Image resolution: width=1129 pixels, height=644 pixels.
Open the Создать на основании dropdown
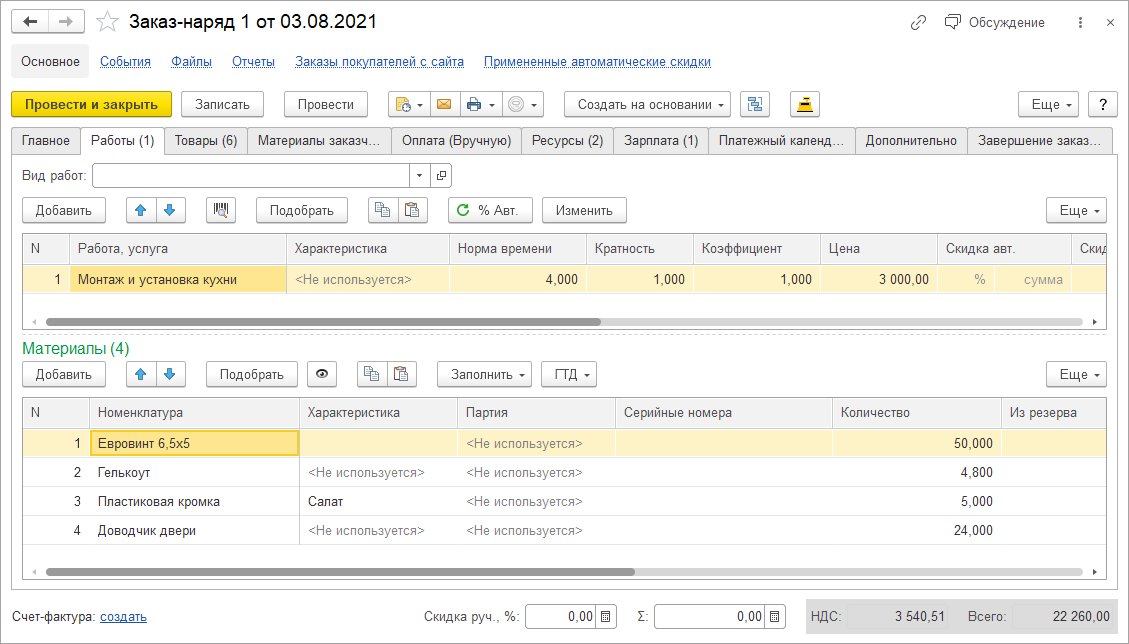647,105
